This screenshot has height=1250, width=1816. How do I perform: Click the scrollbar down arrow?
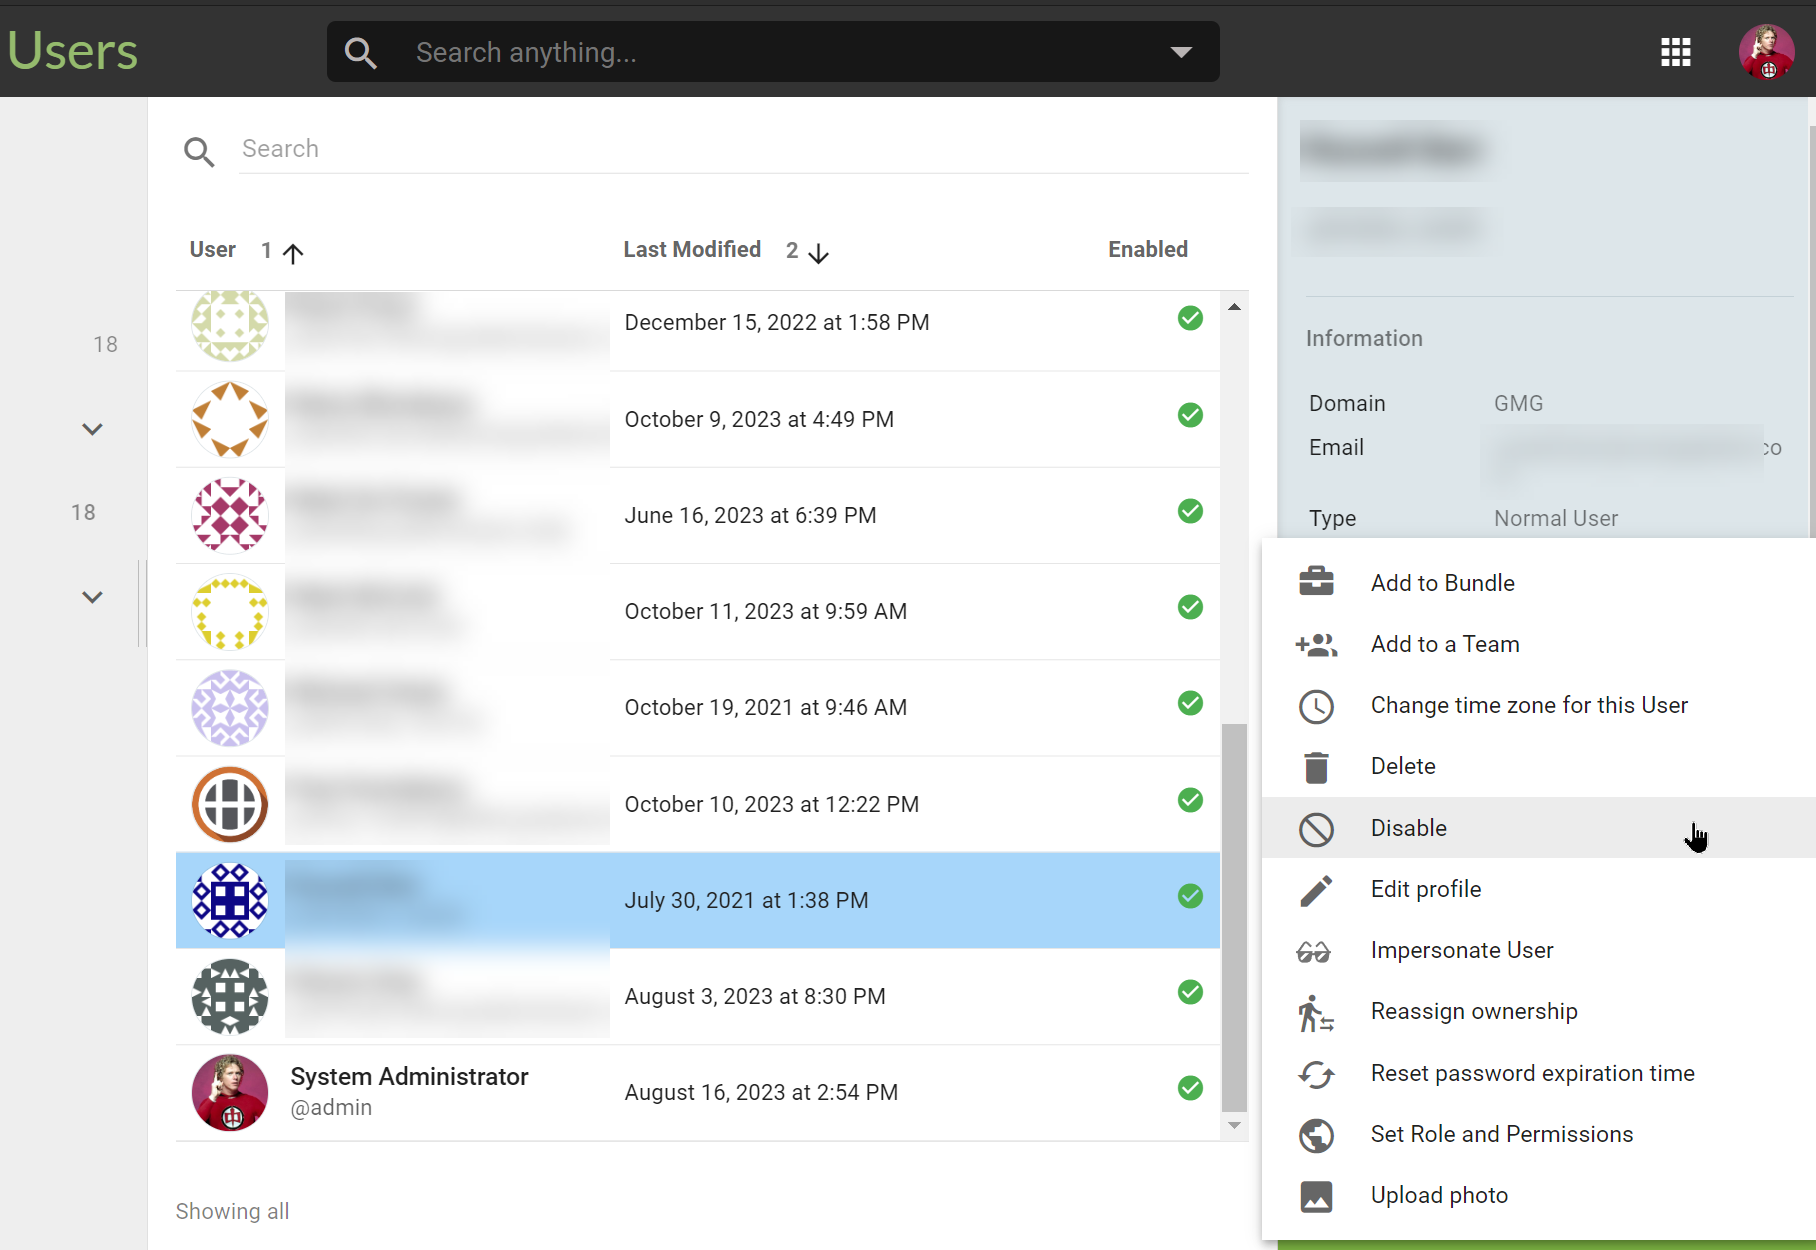(x=1234, y=1126)
